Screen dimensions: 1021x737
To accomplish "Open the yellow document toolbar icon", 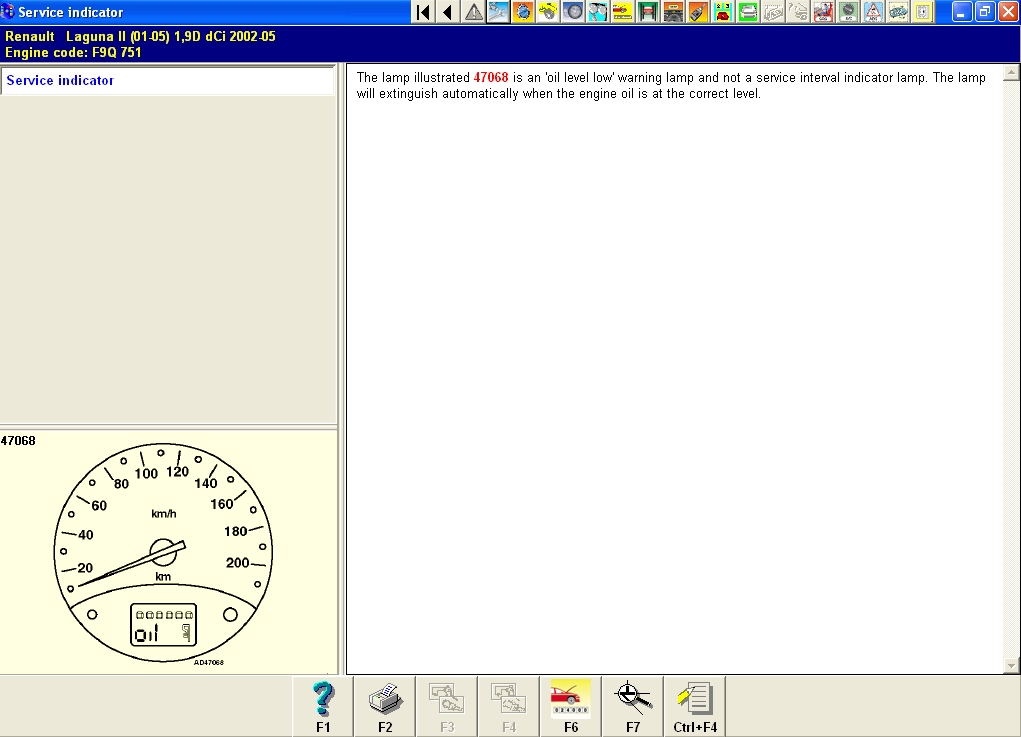I will [923, 12].
